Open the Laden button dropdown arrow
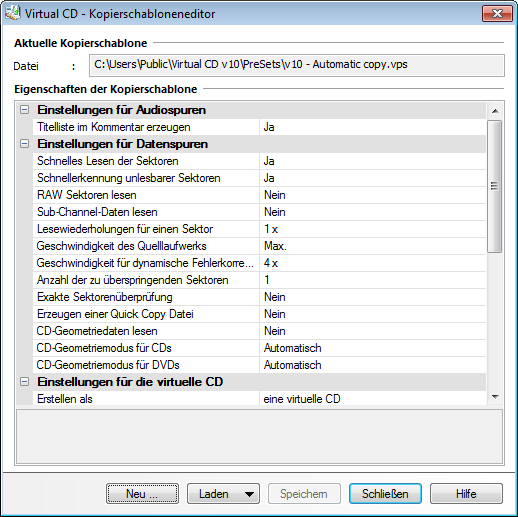518x517 pixels. click(249, 494)
